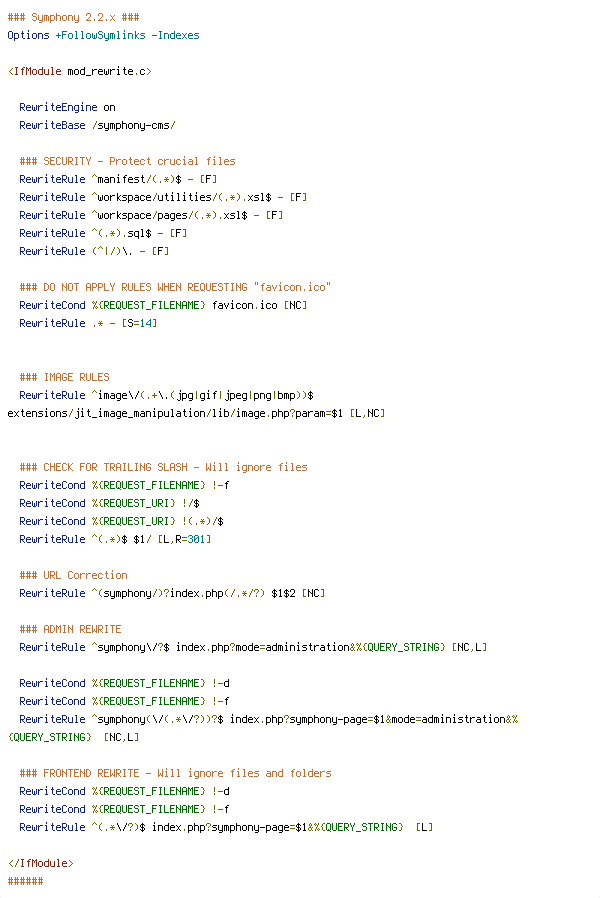600x898 pixels.
Task: Click the jit_image_manipulation image.php path
Action: pyautogui.click(x=175, y=413)
